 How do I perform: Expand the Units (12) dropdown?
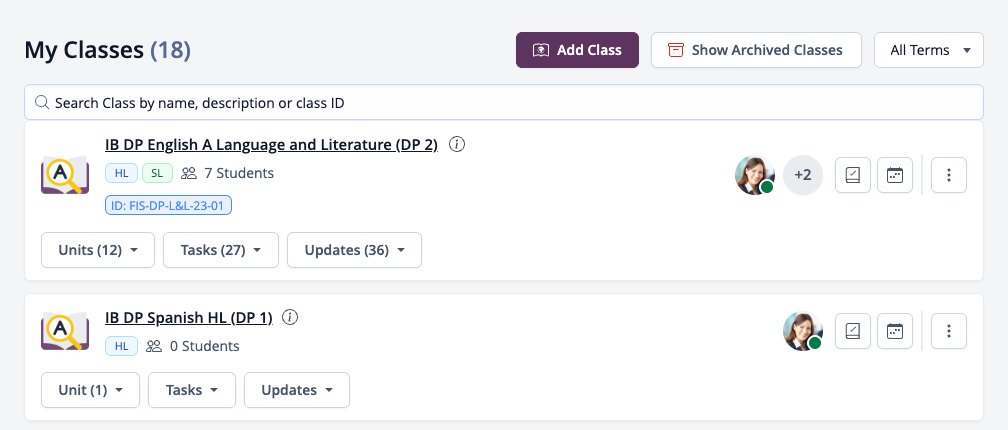pos(98,250)
